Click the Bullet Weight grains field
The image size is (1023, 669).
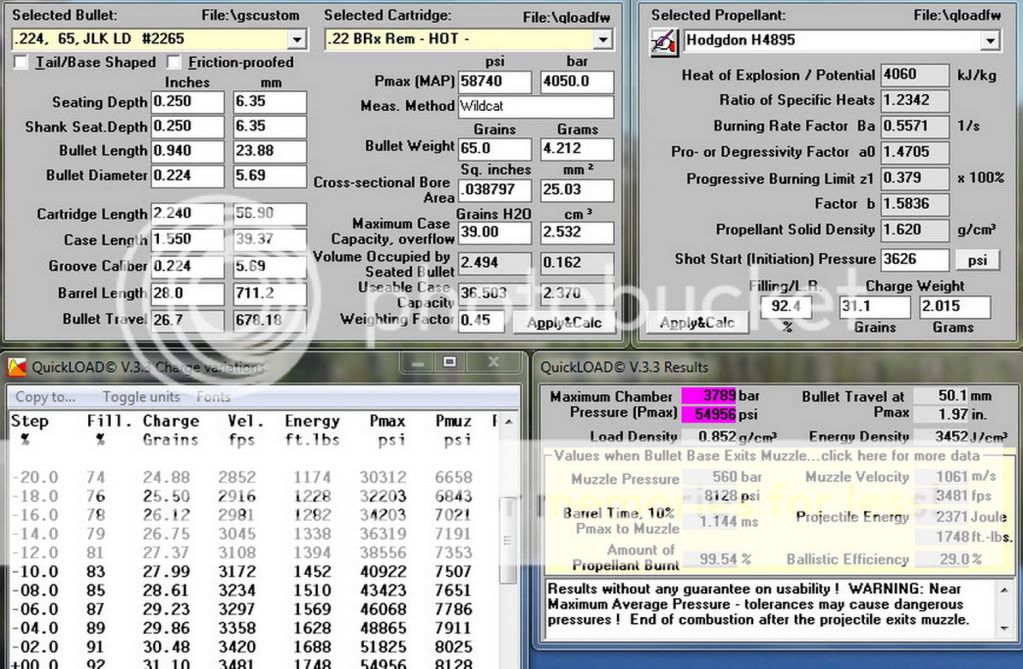click(495, 149)
